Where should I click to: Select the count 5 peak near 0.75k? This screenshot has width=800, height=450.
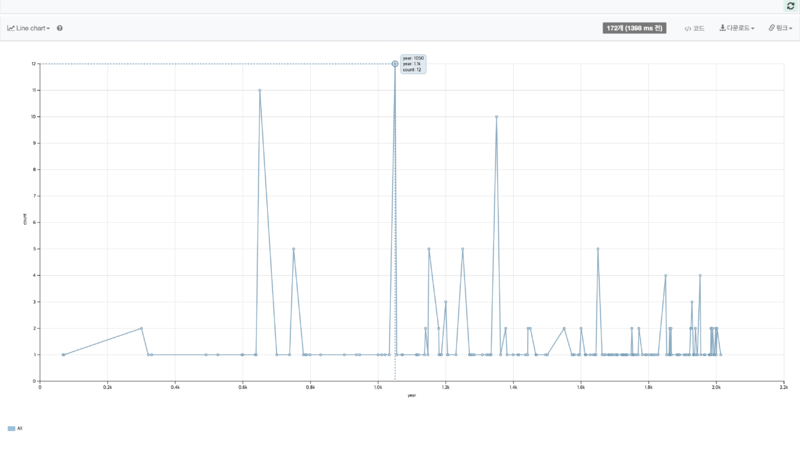point(293,249)
